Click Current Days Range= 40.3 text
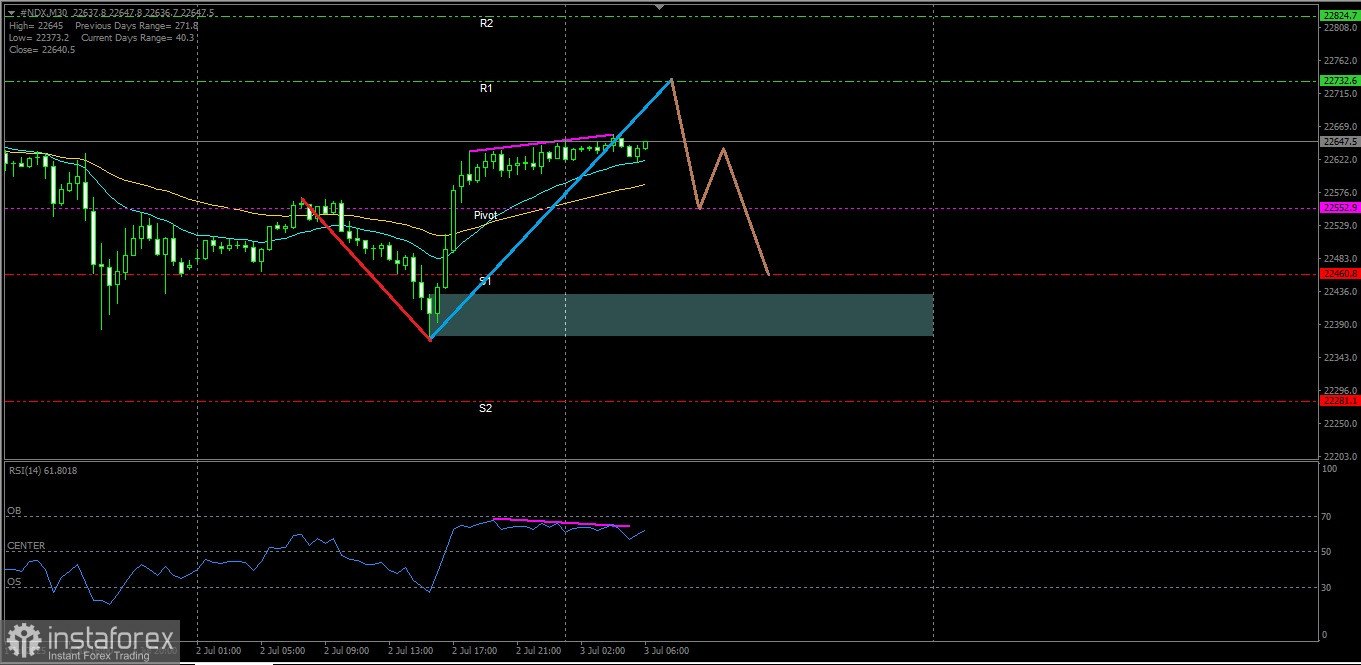The height and width of the screenshot is (665, 1361). click(135, 37)
